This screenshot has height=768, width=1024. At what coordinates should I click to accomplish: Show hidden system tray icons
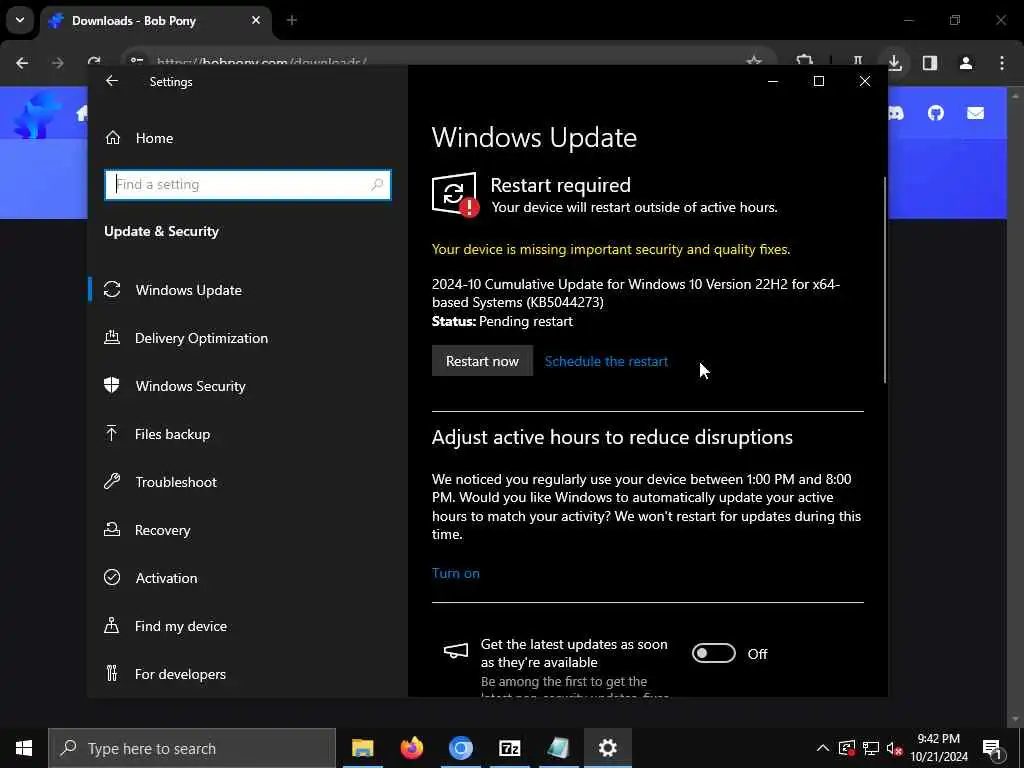pyautogui.click(x=823, y=748)
